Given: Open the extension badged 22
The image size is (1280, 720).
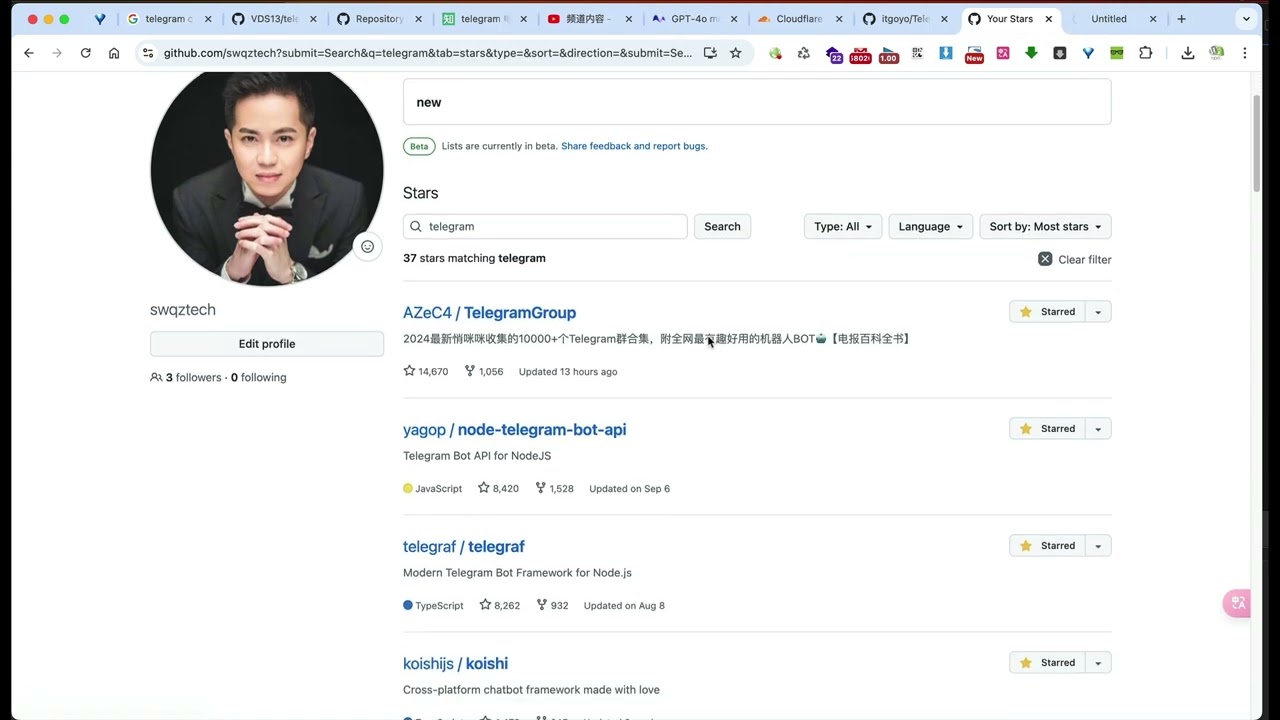Looking at the screenshot, I should click(x=834, y=54).
